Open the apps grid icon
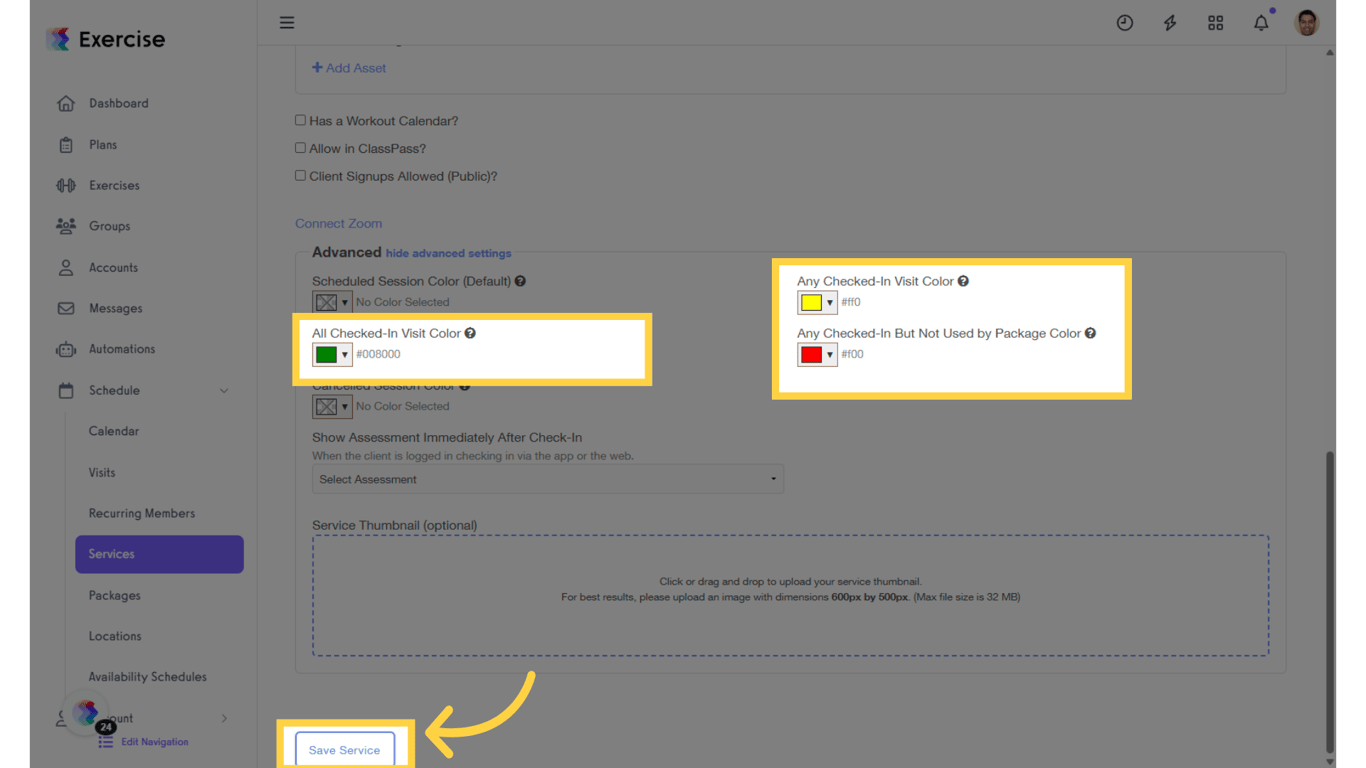The width and height of the screenshot is (1366, 768). click(1216, 23)
